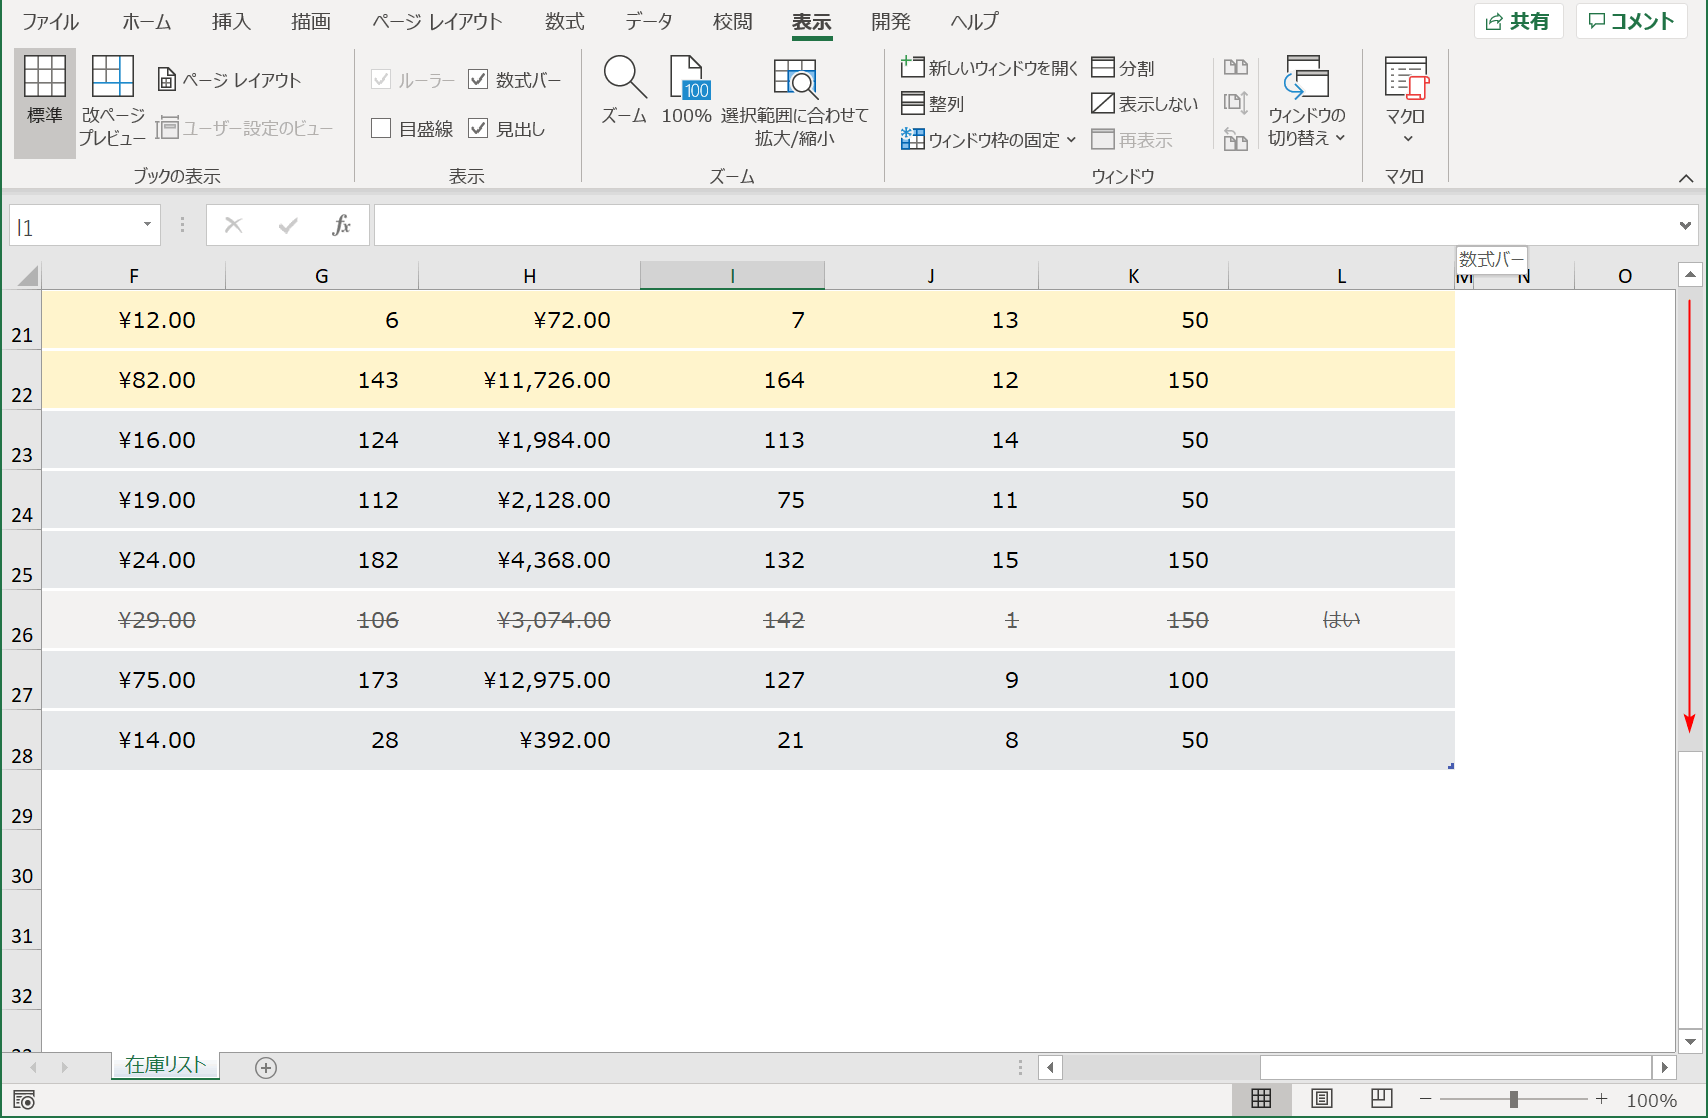1708x1118 pixels.
Task: Enable the 目盛線 gridlines checkbox
Action: (x=381, y=129)
